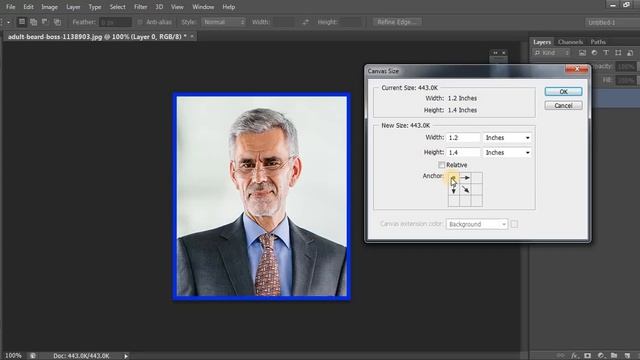Click New Size Height input field
This screenshot has width=640, height=360.
(464, 153)
